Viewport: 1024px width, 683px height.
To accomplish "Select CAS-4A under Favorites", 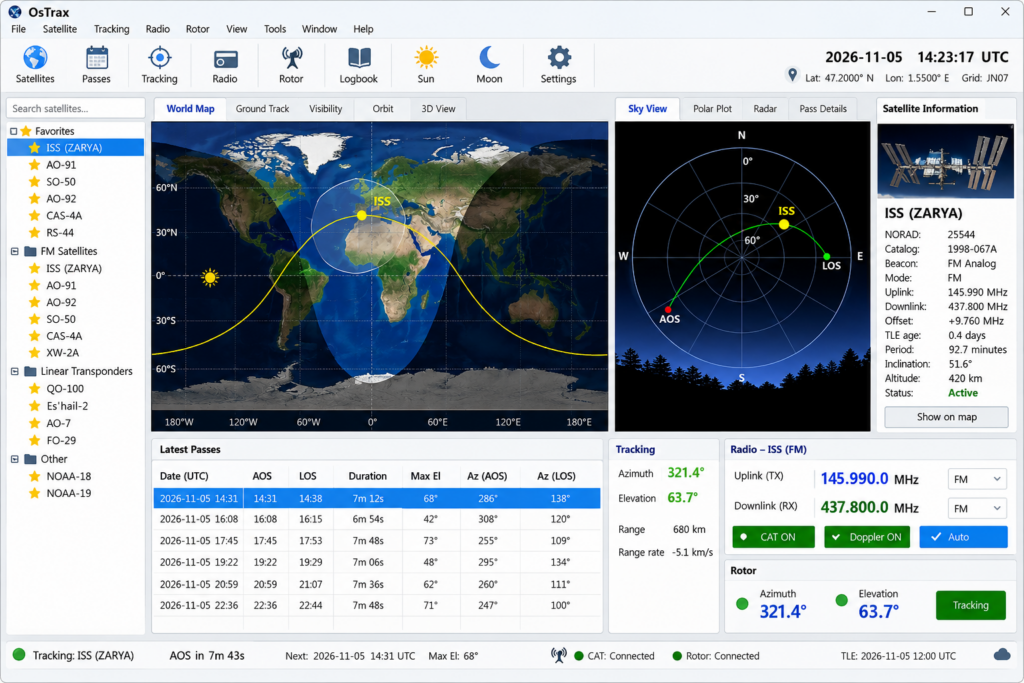I will click(64, 215).
